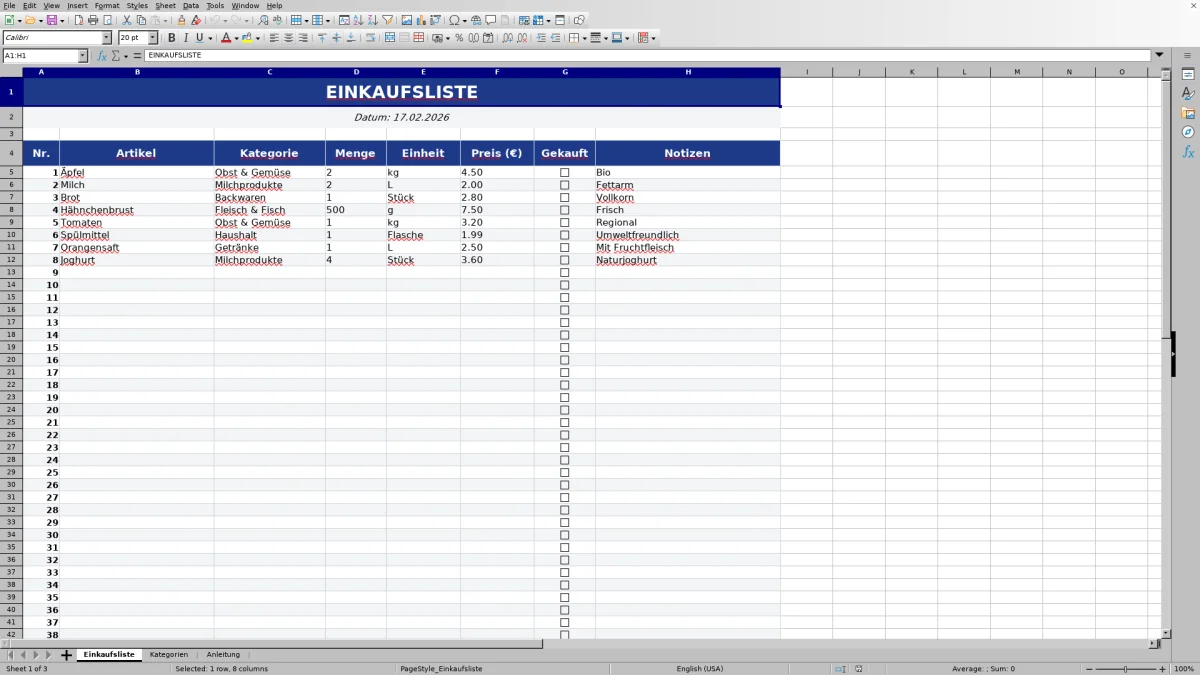Open the font name dropdown
Screen dimensions: 1200x675
coord(106,37)
